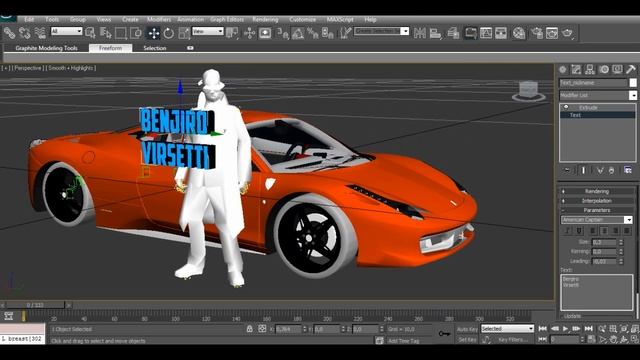Click the Render Production teapot icon

(568, 33)
